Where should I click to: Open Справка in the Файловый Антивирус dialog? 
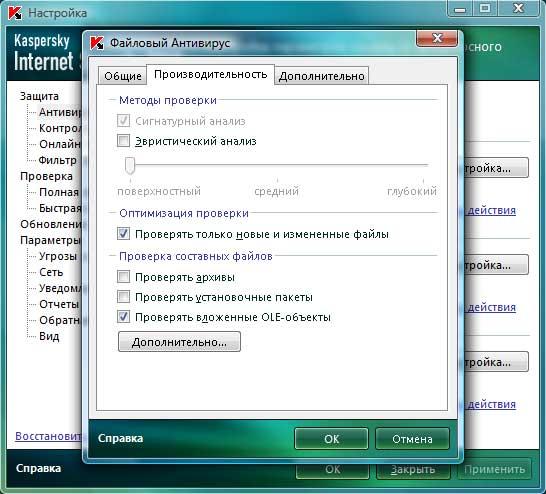(120, 438)
